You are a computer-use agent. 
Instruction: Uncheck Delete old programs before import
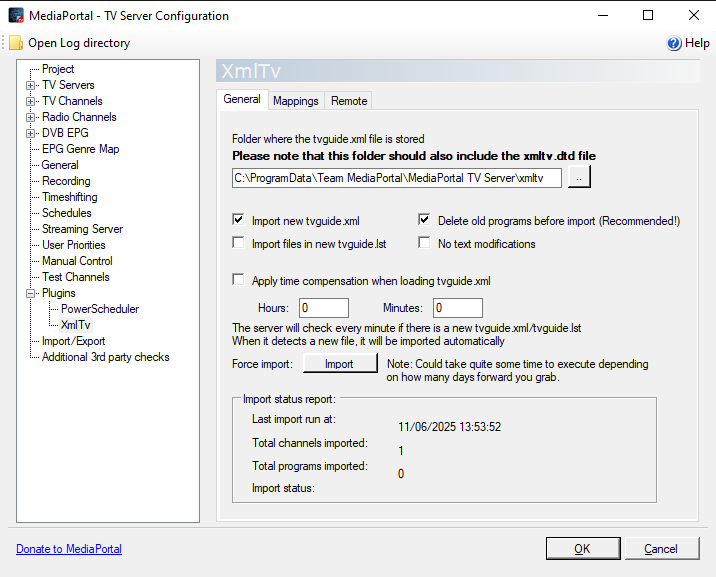point(424,220)
